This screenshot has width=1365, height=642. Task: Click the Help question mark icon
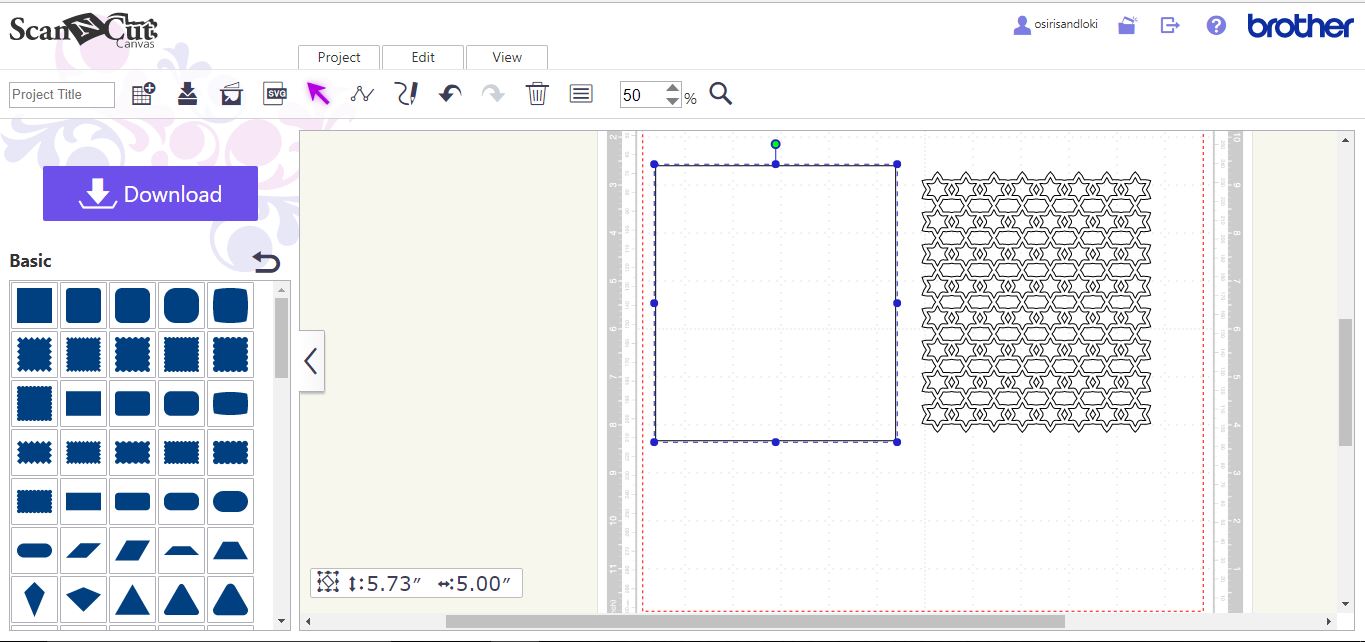[1215, 25]
